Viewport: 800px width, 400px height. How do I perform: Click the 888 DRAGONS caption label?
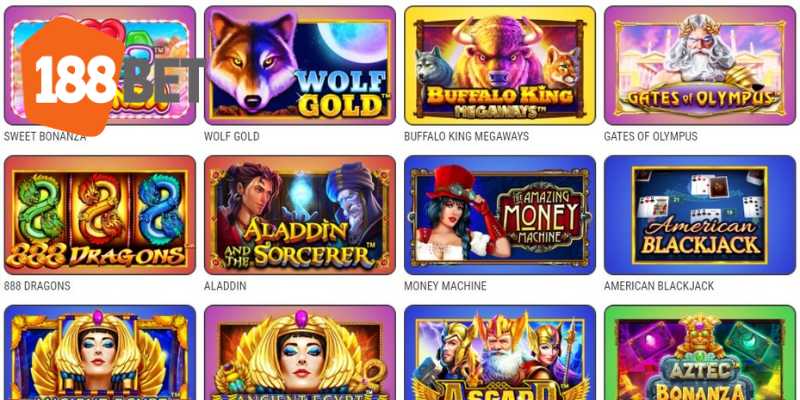tap(37, 286)
